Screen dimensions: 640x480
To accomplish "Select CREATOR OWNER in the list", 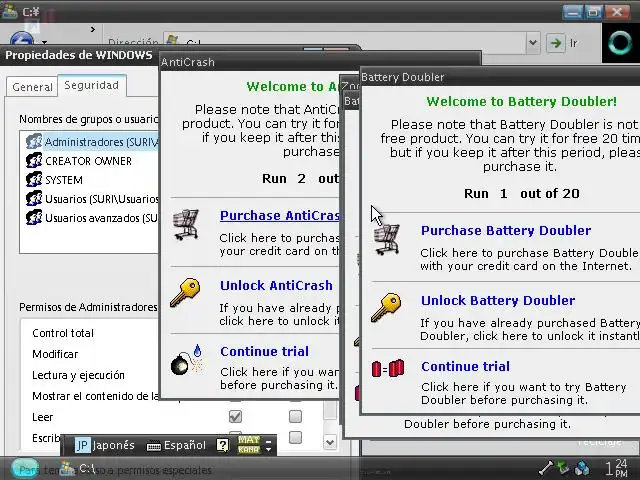I will tap(88, 161).
